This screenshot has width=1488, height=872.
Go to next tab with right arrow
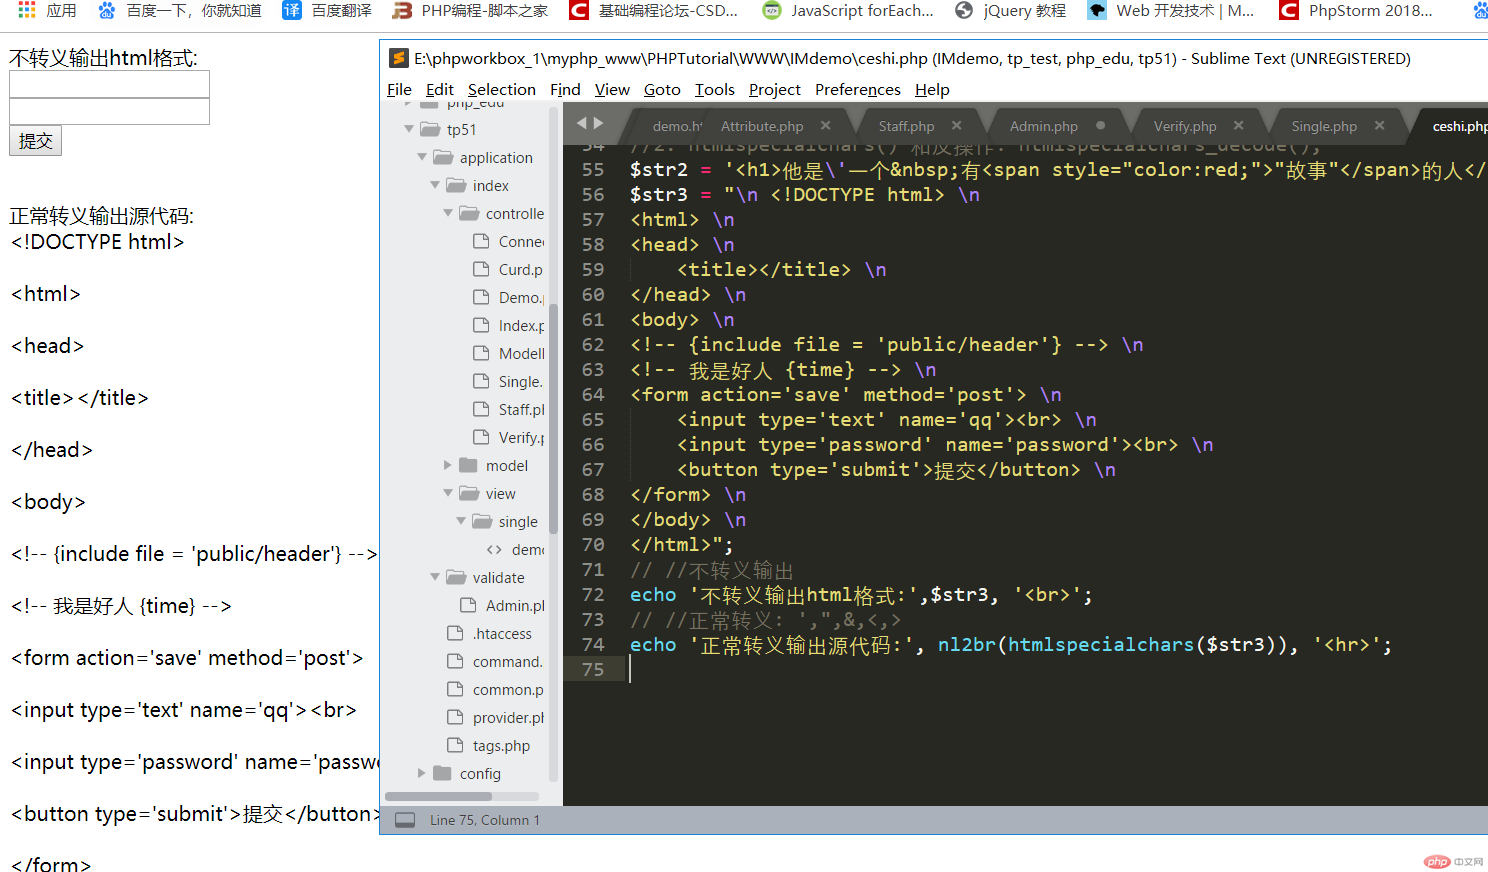pyautogui.click(x=599, y=123)
